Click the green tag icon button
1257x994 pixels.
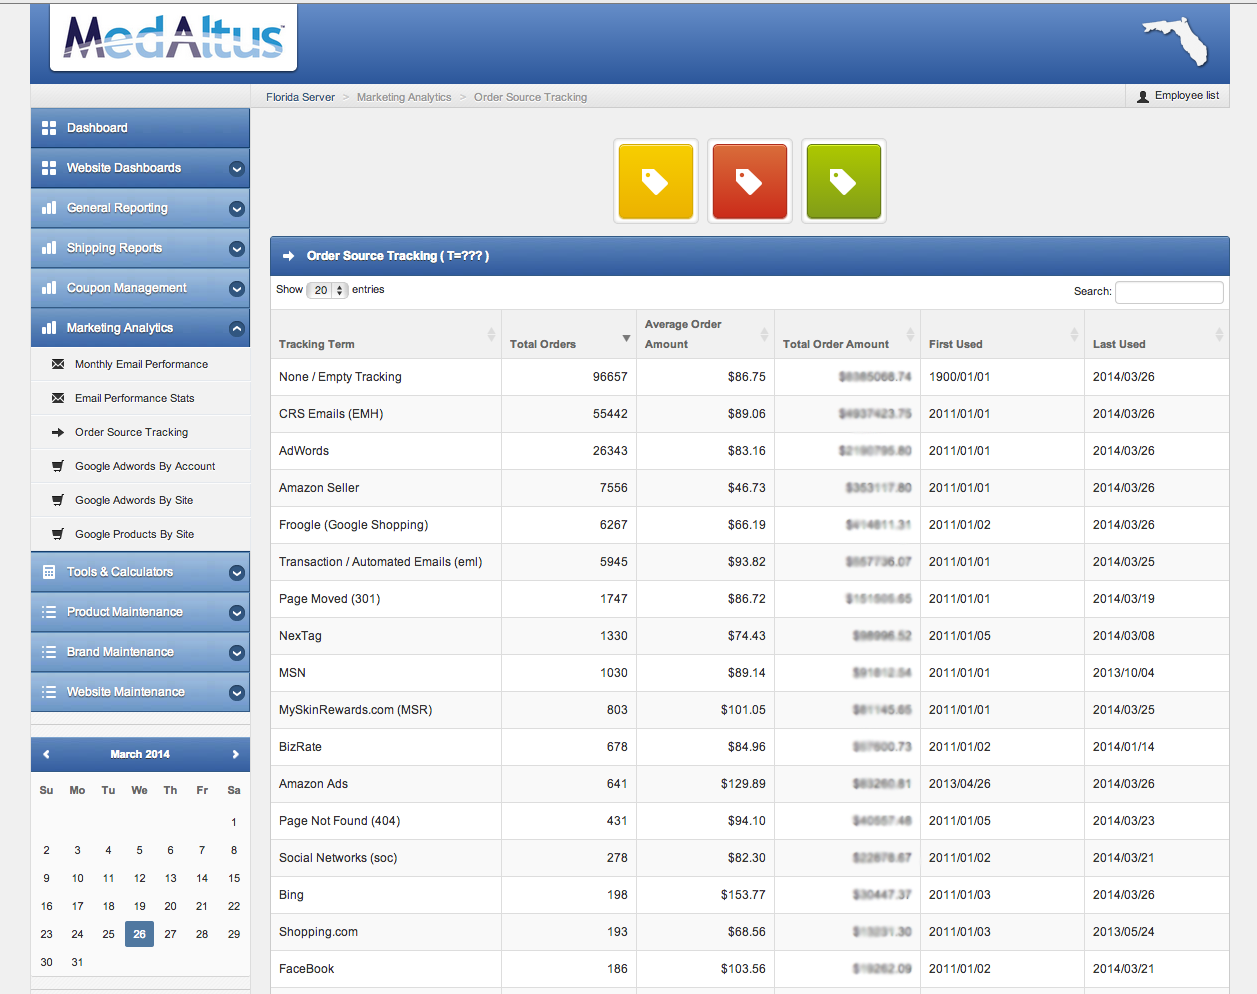pos(843,181)
